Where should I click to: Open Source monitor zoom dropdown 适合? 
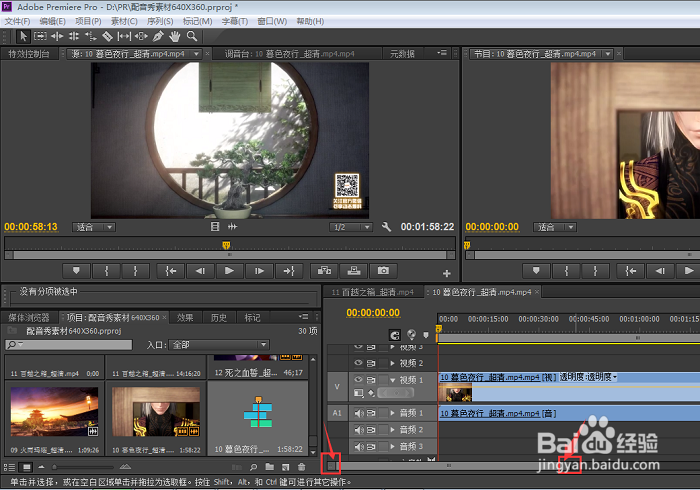[x=94, y=227]
